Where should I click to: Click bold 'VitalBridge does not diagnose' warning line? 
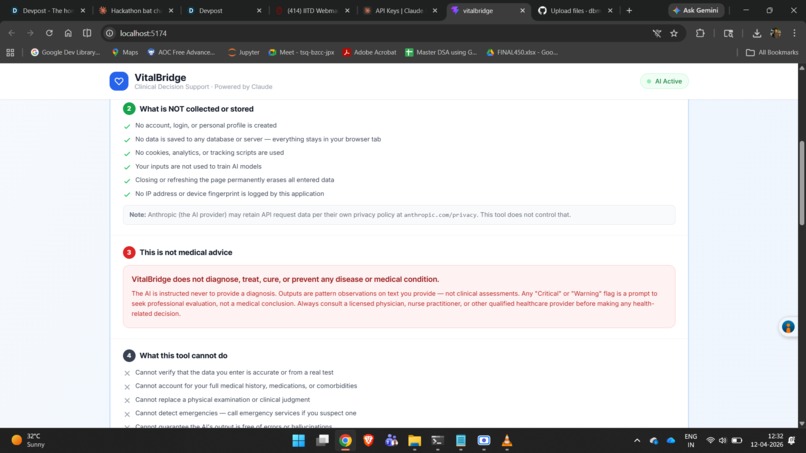(x=285, y=279)
